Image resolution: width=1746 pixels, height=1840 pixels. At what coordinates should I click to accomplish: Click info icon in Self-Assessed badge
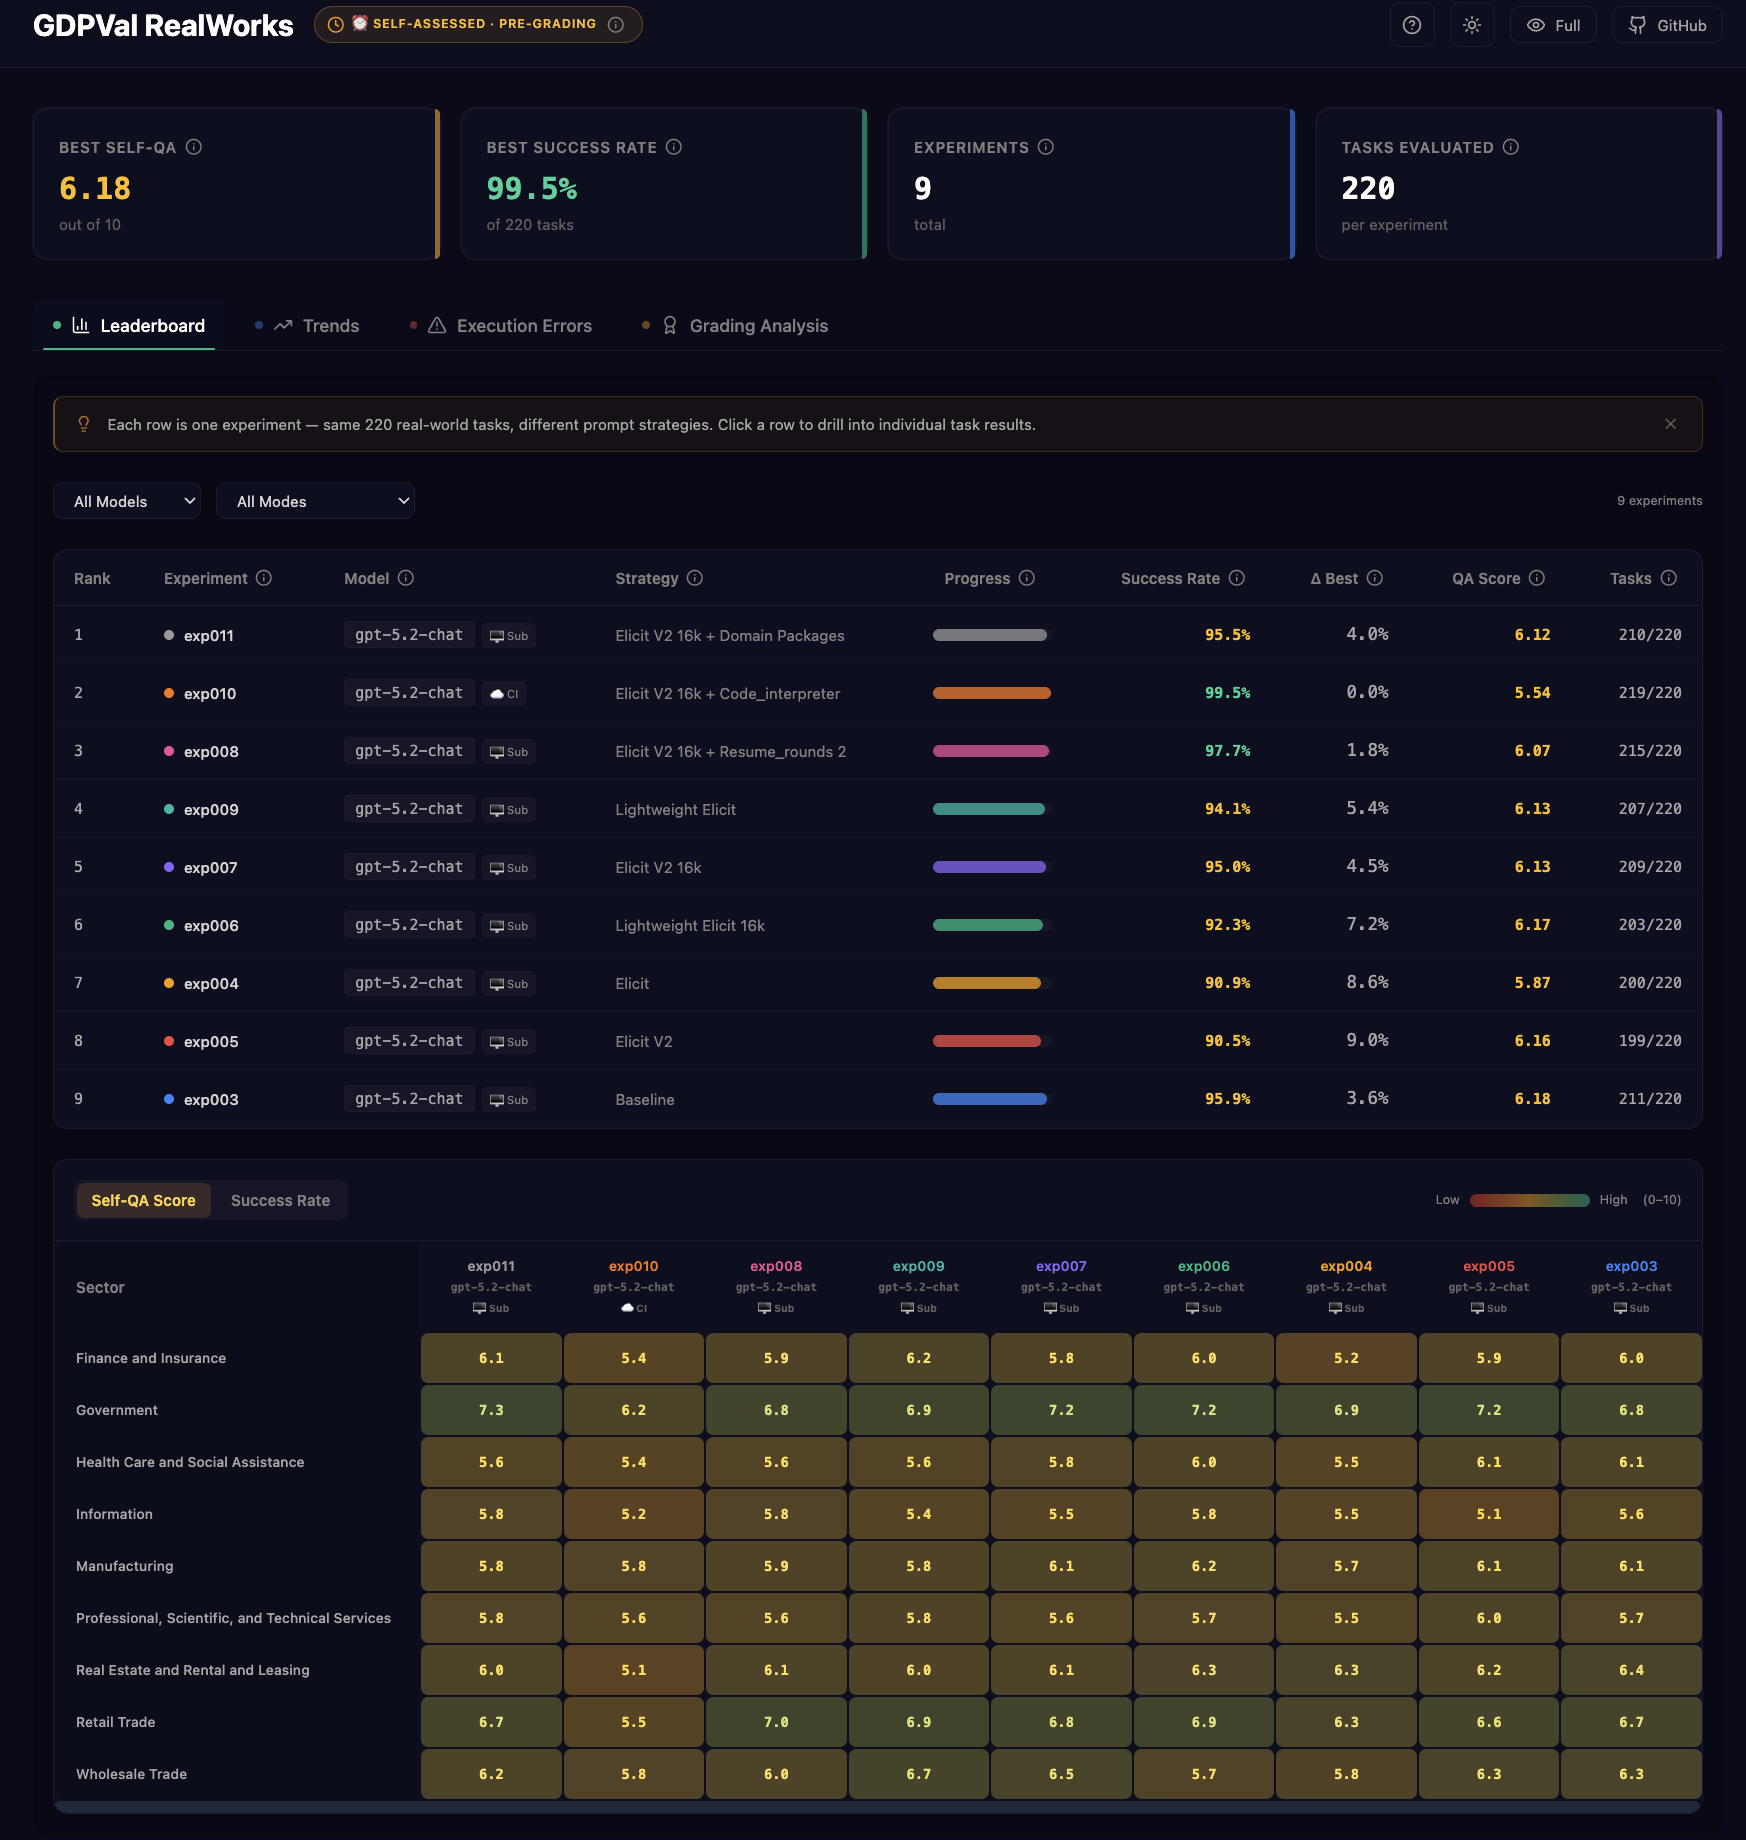(x=616, y=25)
